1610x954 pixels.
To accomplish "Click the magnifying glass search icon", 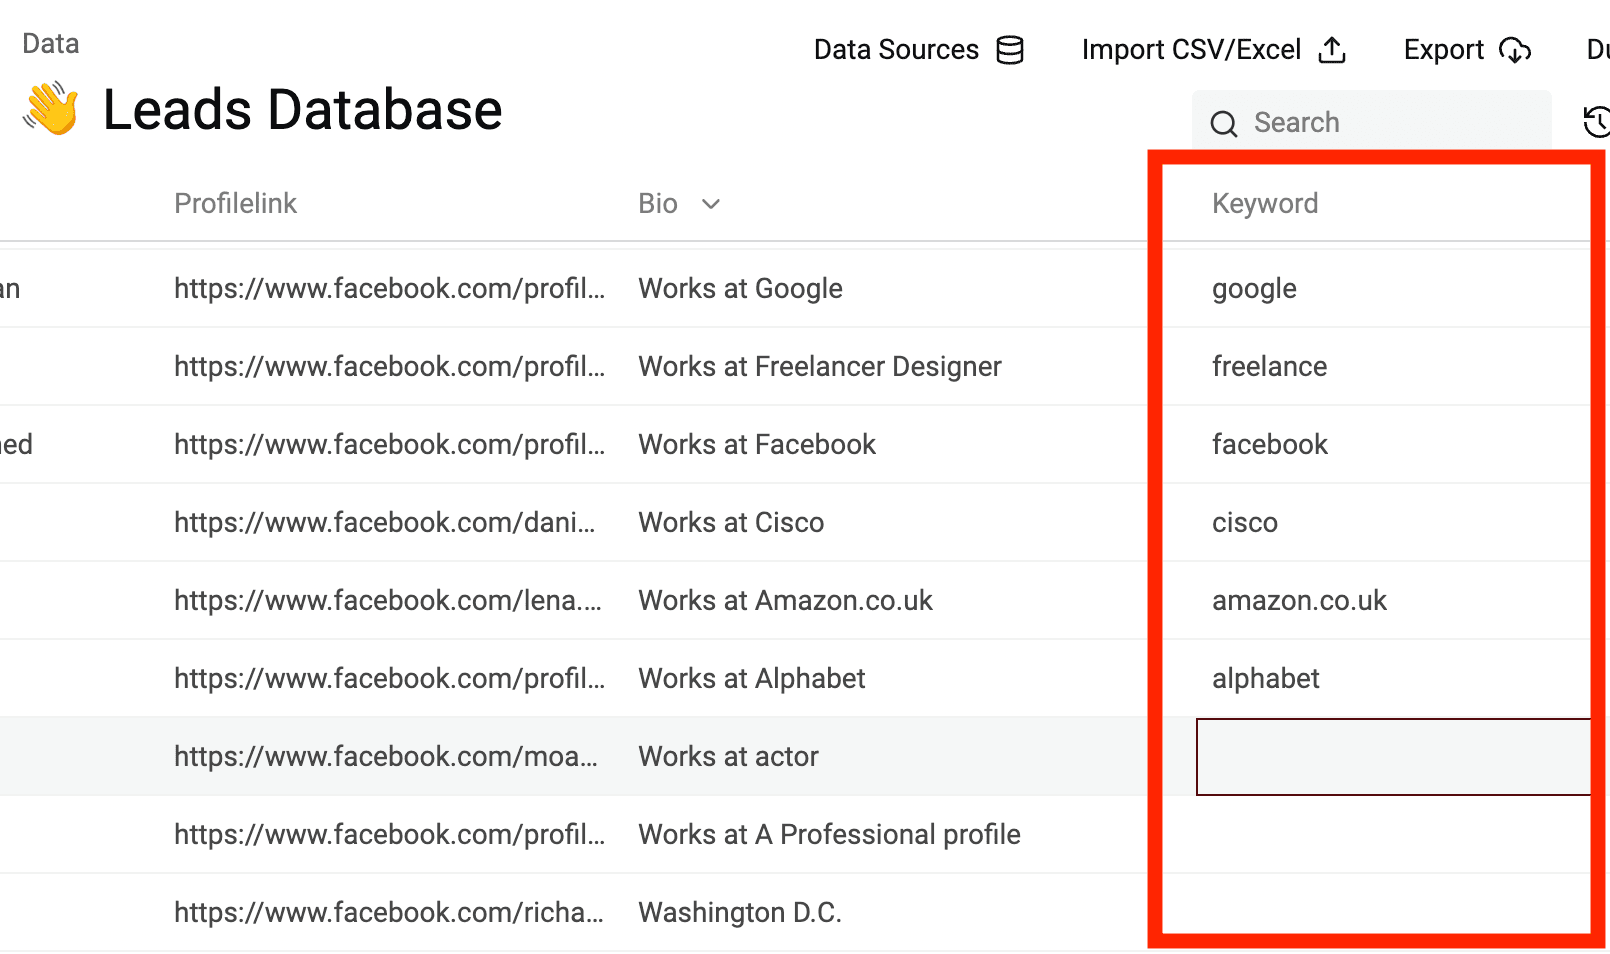I will [1224, 123].
